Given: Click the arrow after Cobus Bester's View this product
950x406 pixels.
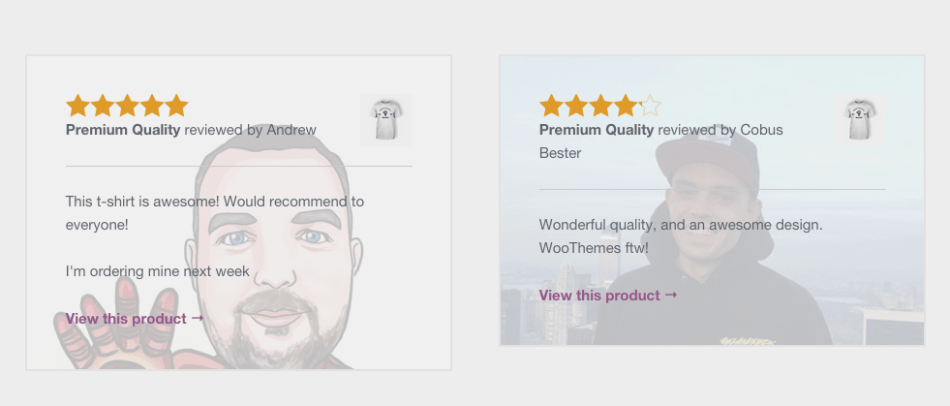Looking at the screenshot, I should (671, 295).
